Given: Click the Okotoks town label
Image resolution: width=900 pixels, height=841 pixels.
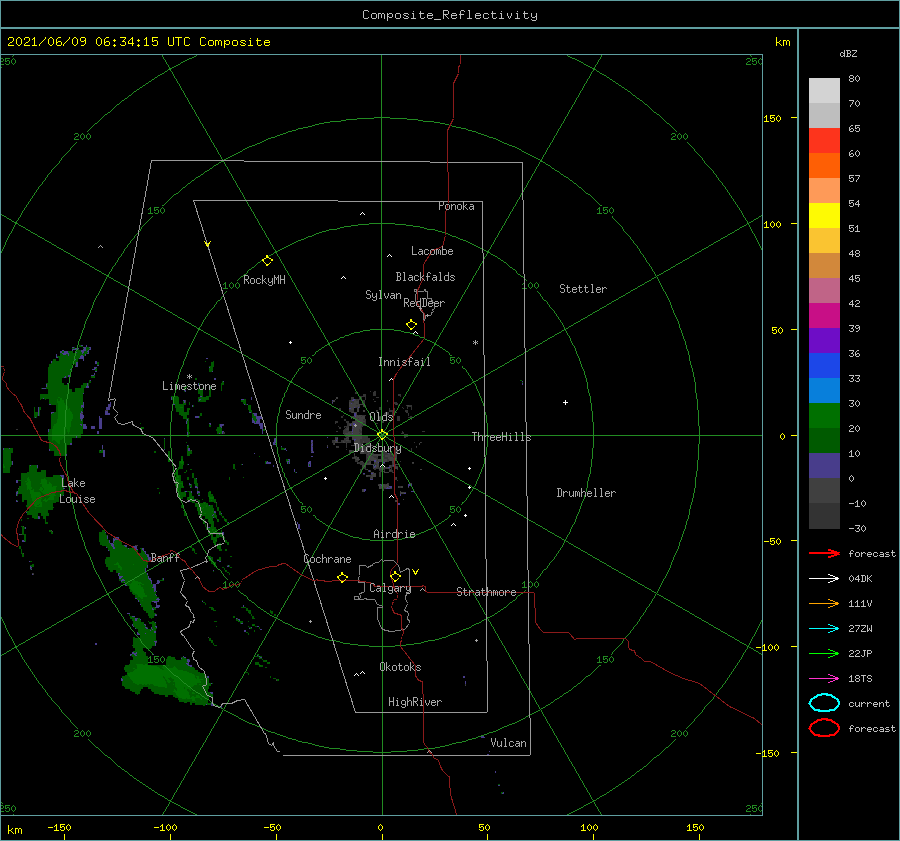Looking at the screenshot, I should coord(400,667).
